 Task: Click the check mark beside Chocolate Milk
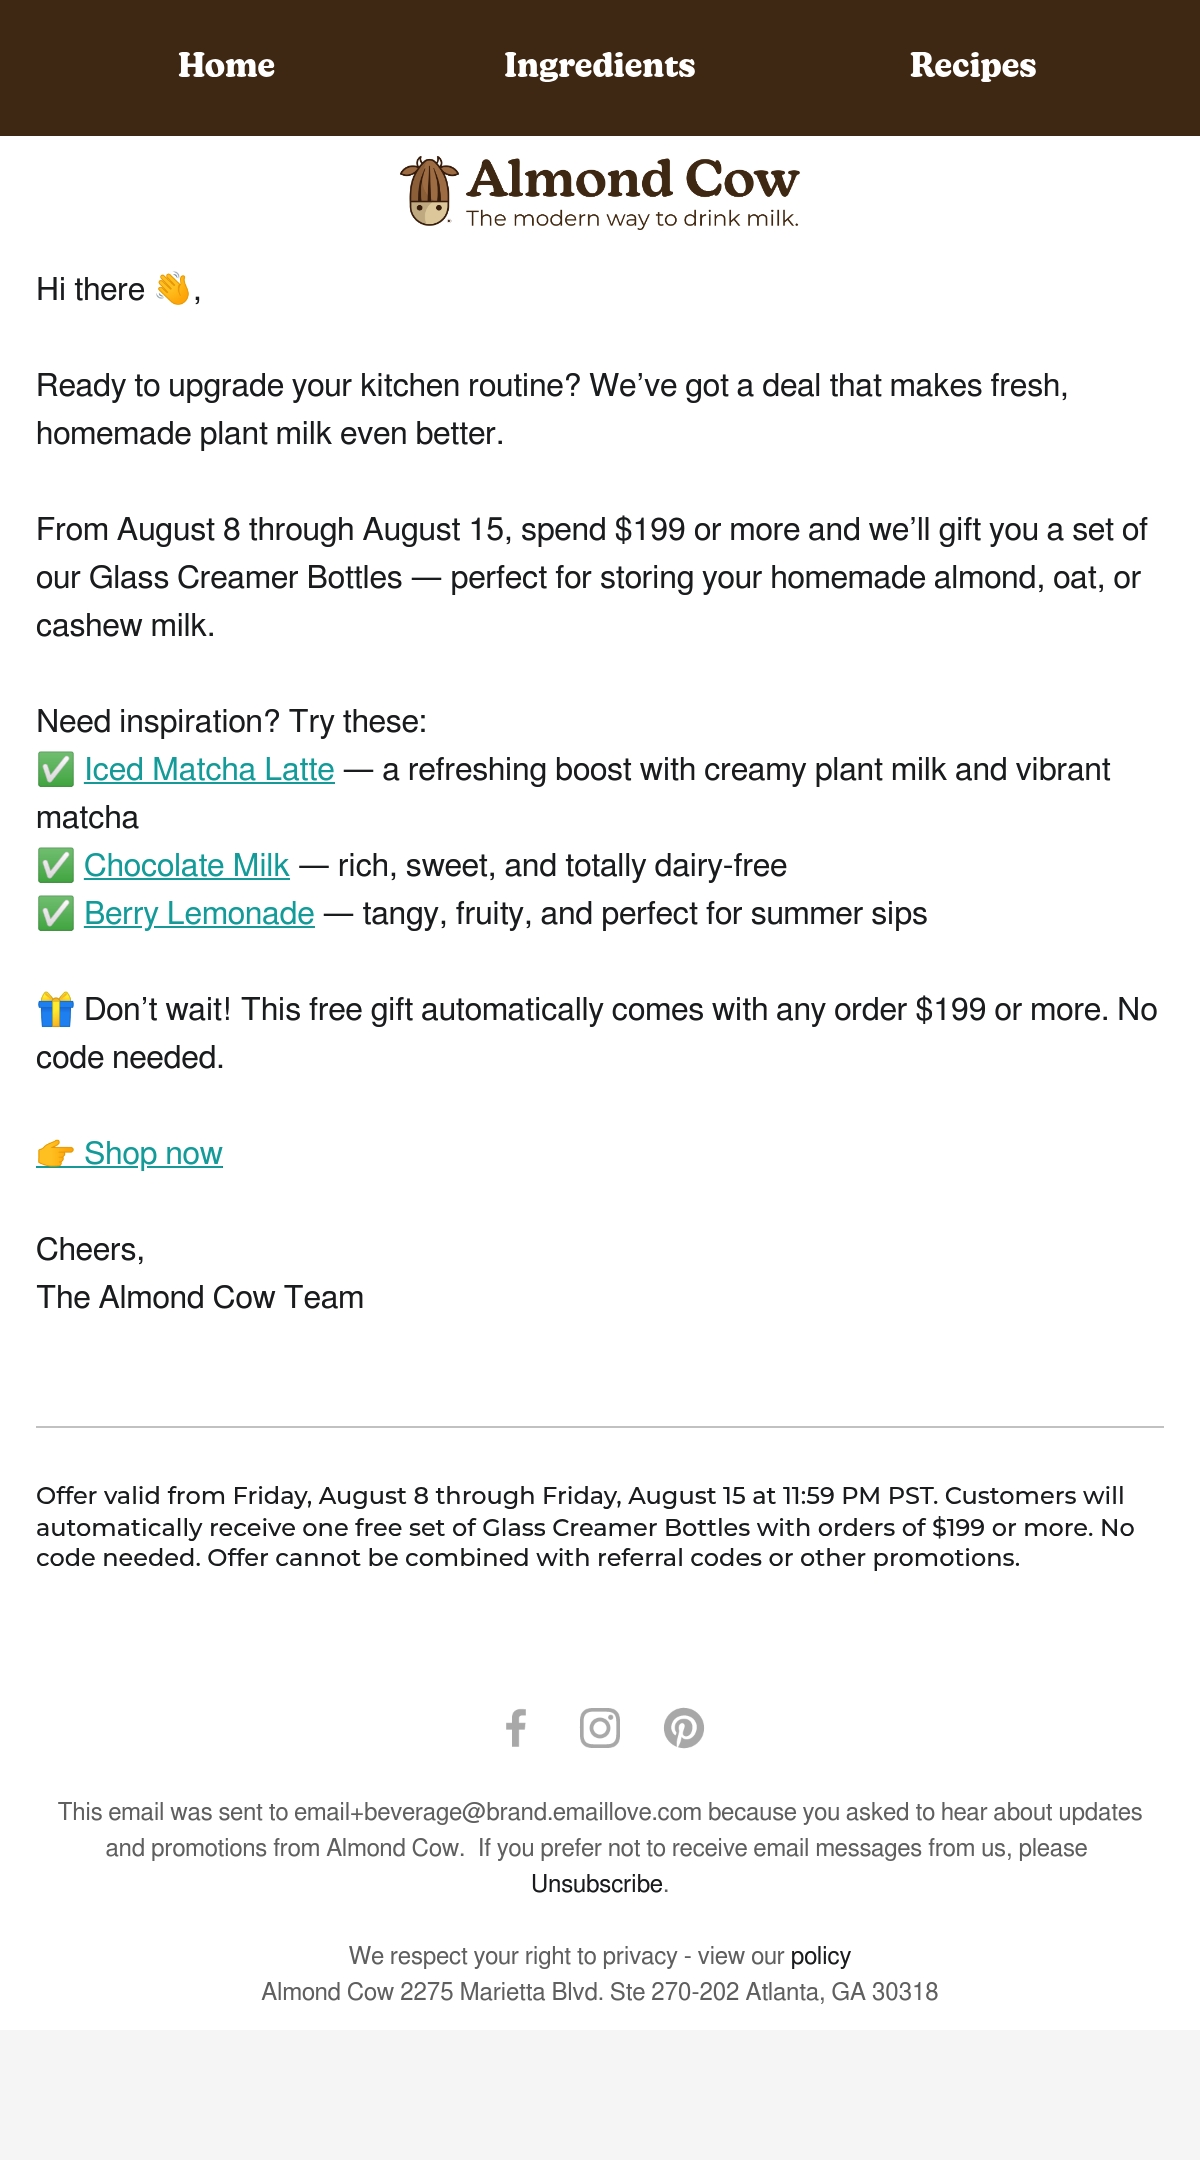point(56,866)
